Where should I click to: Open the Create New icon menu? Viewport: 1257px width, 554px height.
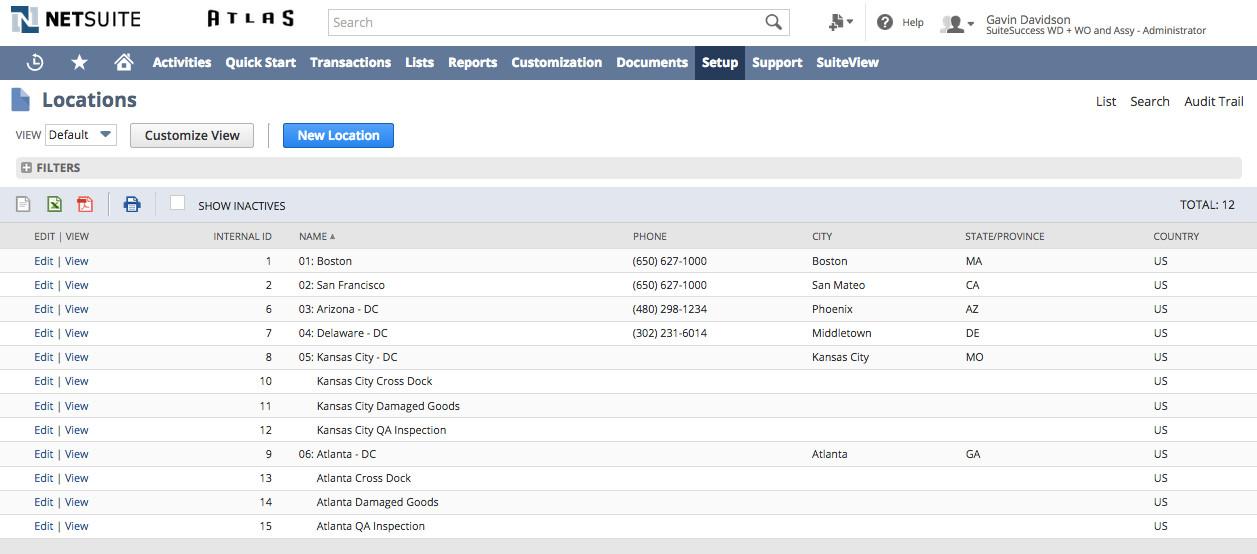(840, 22)
